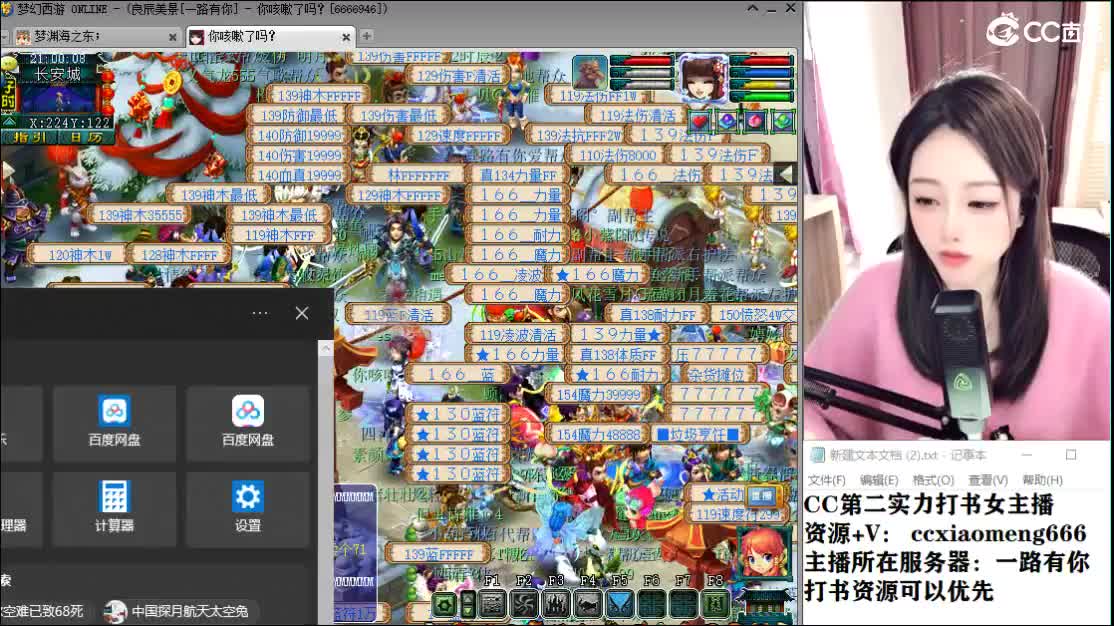Select the F7 shortcut slot

tap(683, 604)
